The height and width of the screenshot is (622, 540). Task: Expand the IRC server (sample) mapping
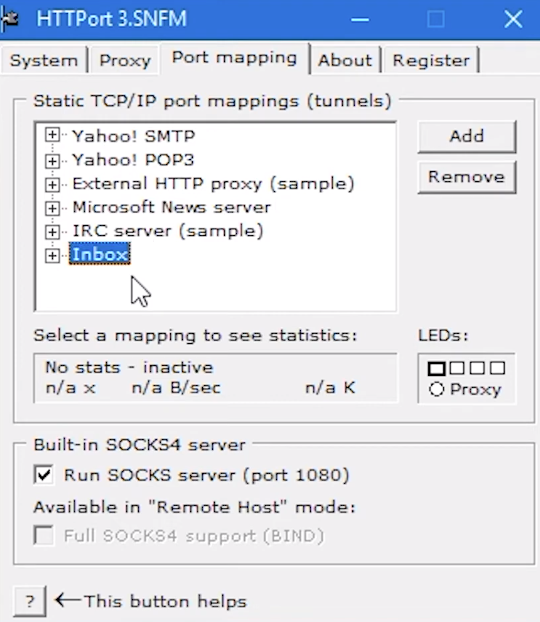52,232
